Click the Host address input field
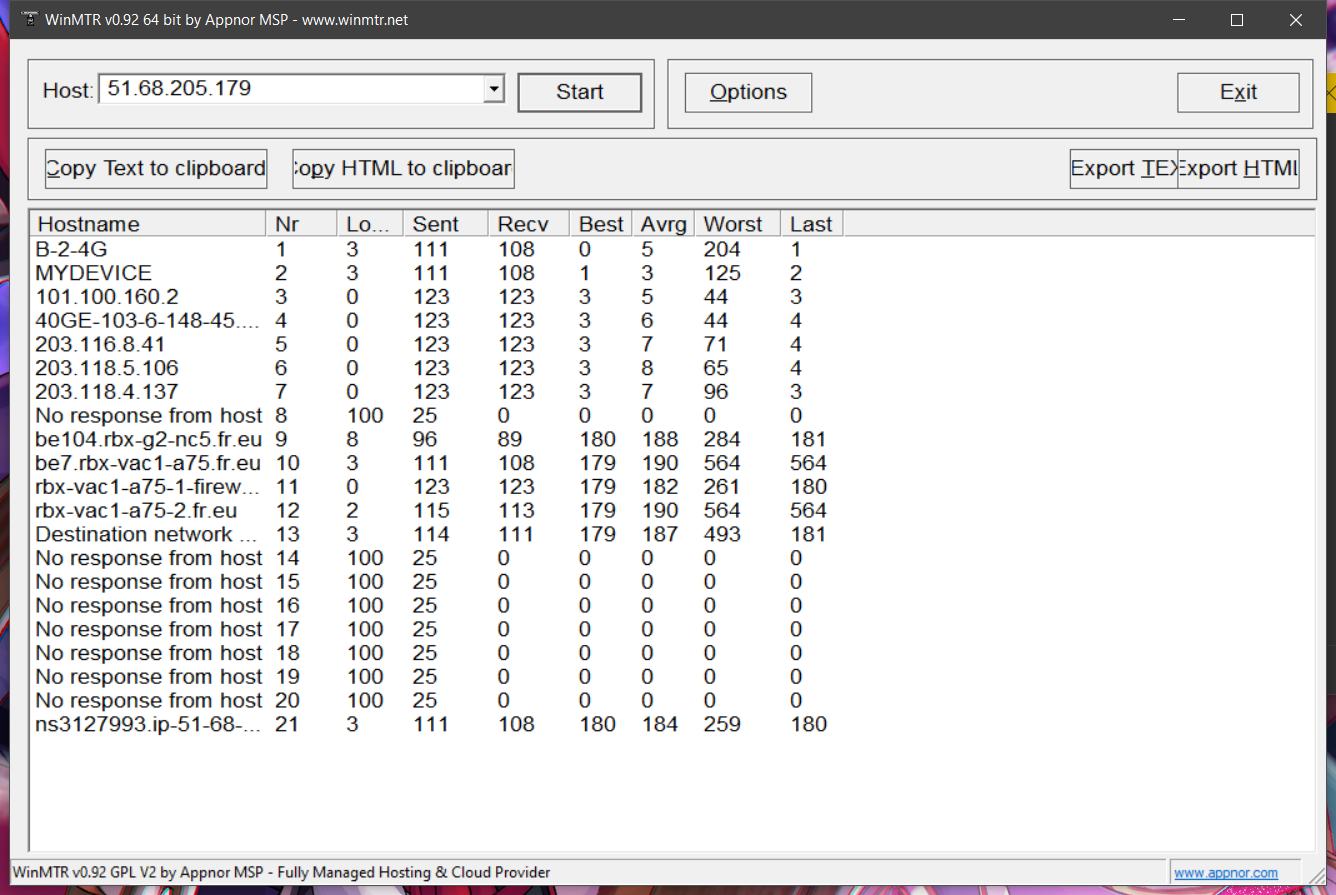The image size is (1336, 895). (x=290, y=89)
